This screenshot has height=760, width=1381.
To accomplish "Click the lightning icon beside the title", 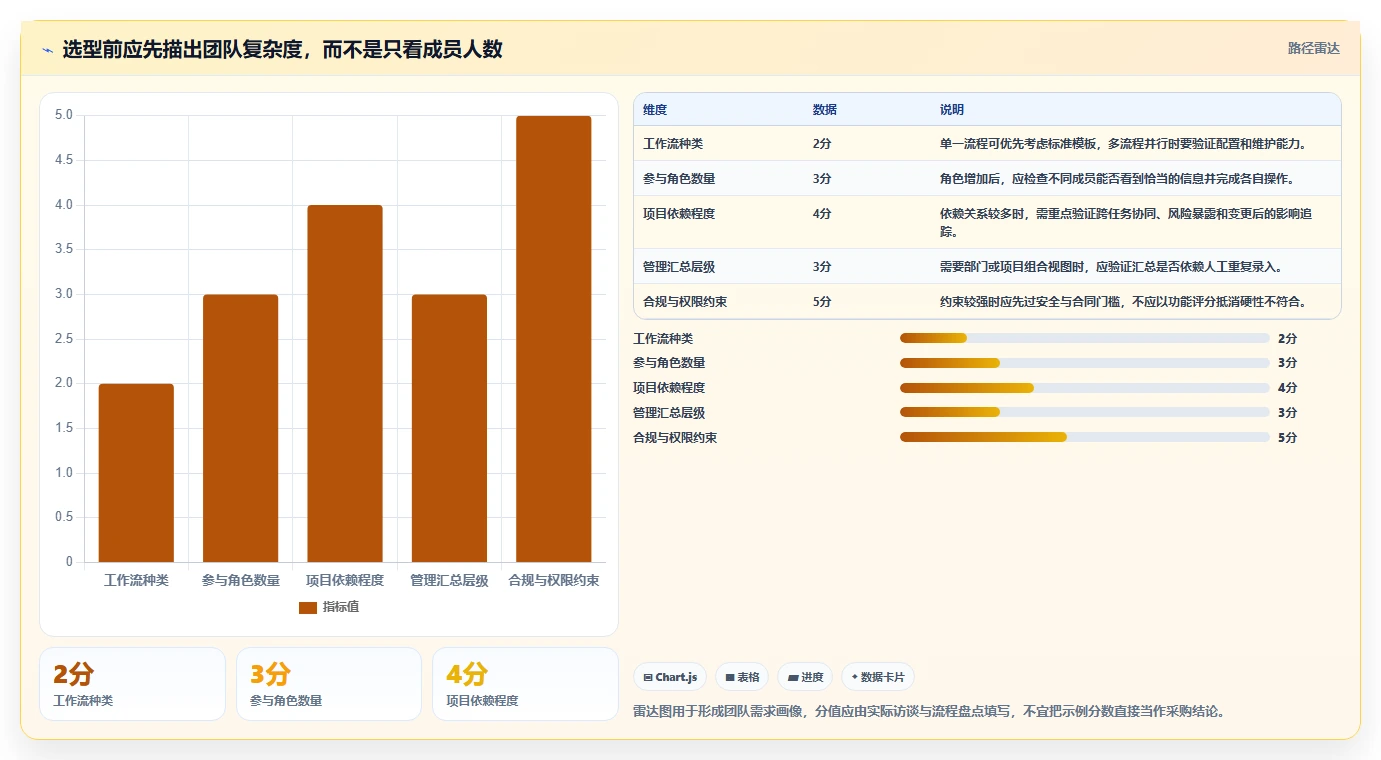I will click(48, 50).
